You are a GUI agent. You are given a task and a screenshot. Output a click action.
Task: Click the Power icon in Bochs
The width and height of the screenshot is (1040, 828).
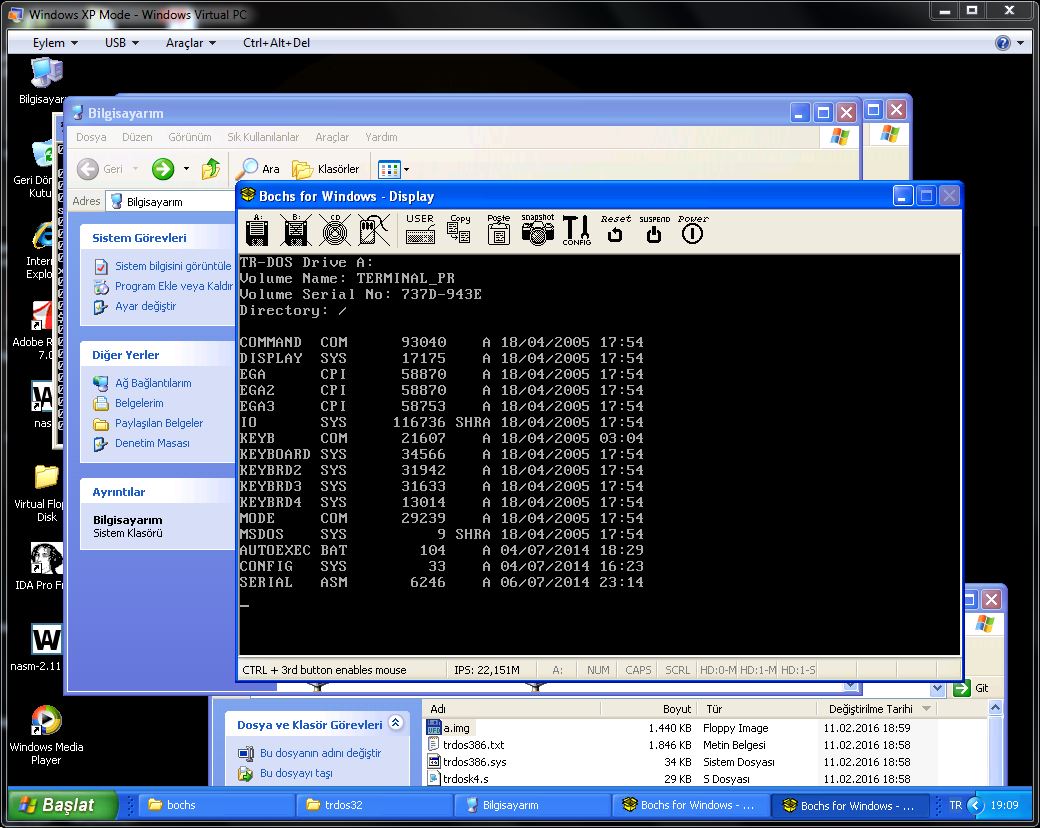692,229
